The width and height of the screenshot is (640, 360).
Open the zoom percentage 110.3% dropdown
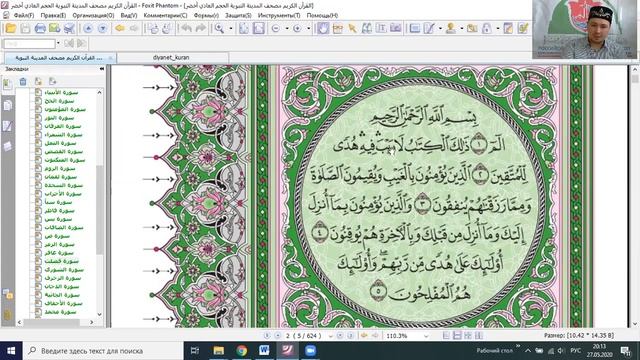pos(426,336)
